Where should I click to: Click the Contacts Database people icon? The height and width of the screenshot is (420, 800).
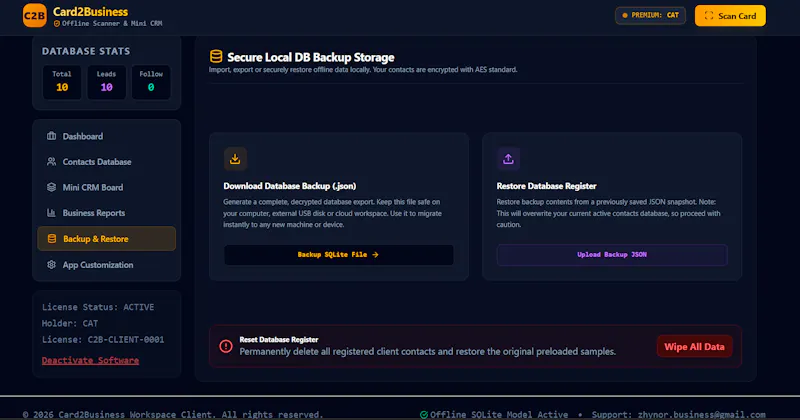click(52, 161)
